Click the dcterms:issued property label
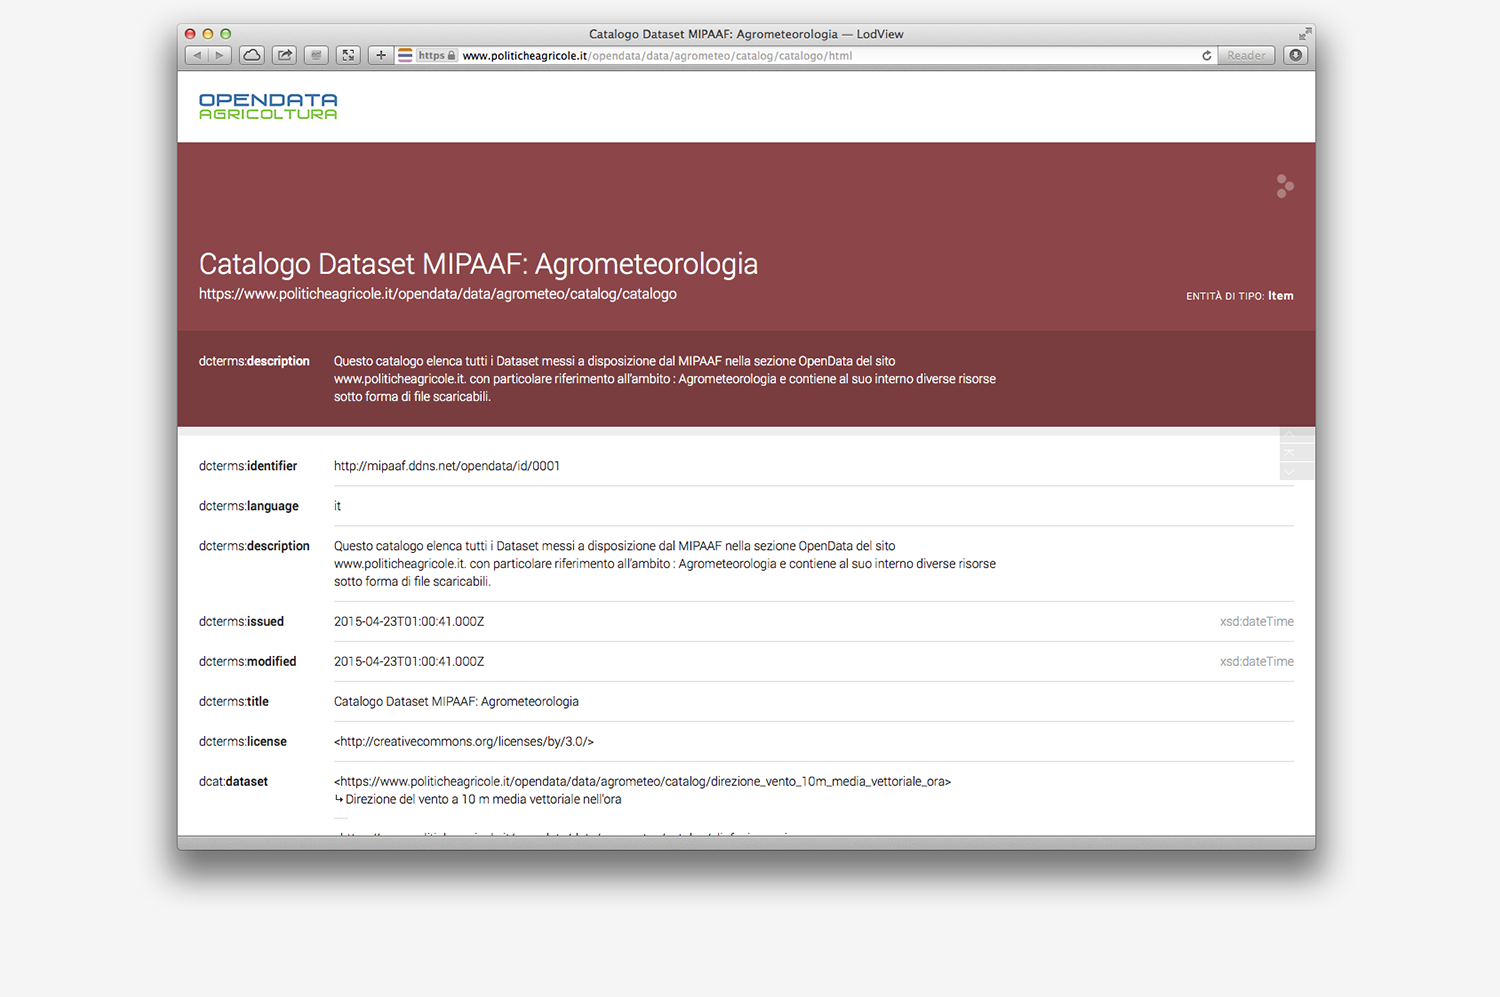 pyautogui.click(x=241, y=622)
